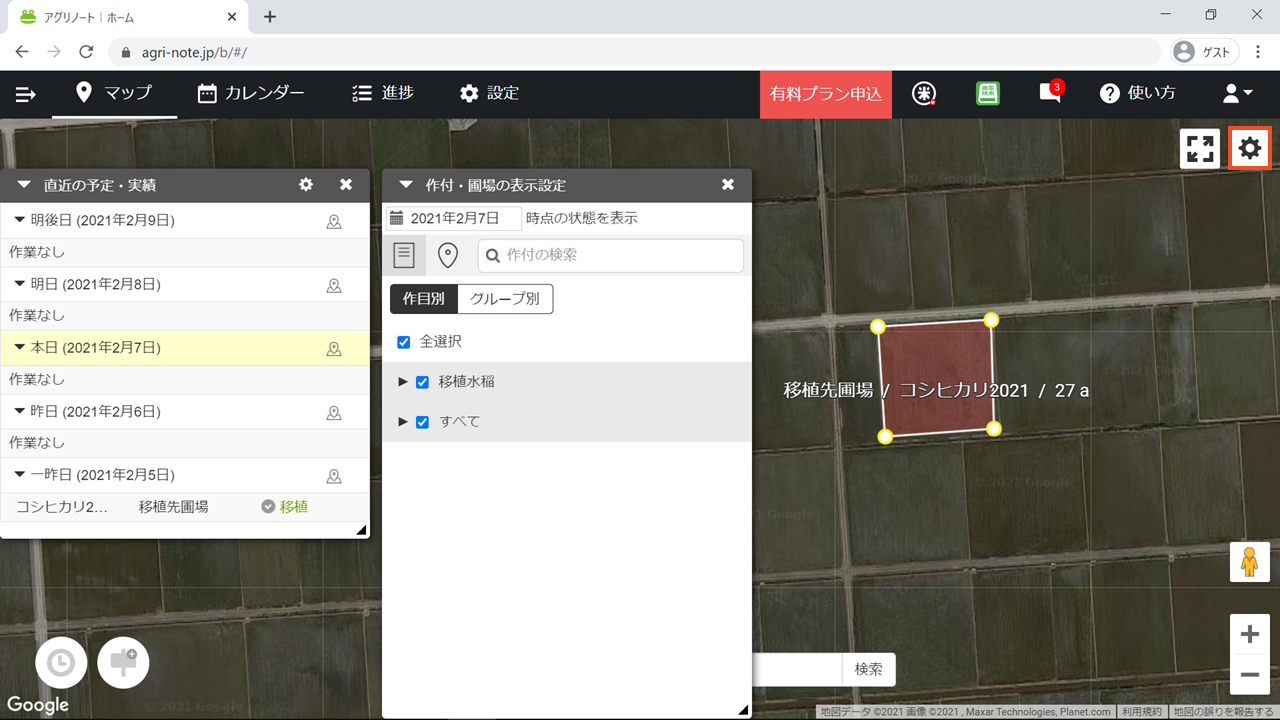This screenshot has width=1280, height=720.
Task: Open settings of the recent schedule panel
Action: (x=306, y=185)
